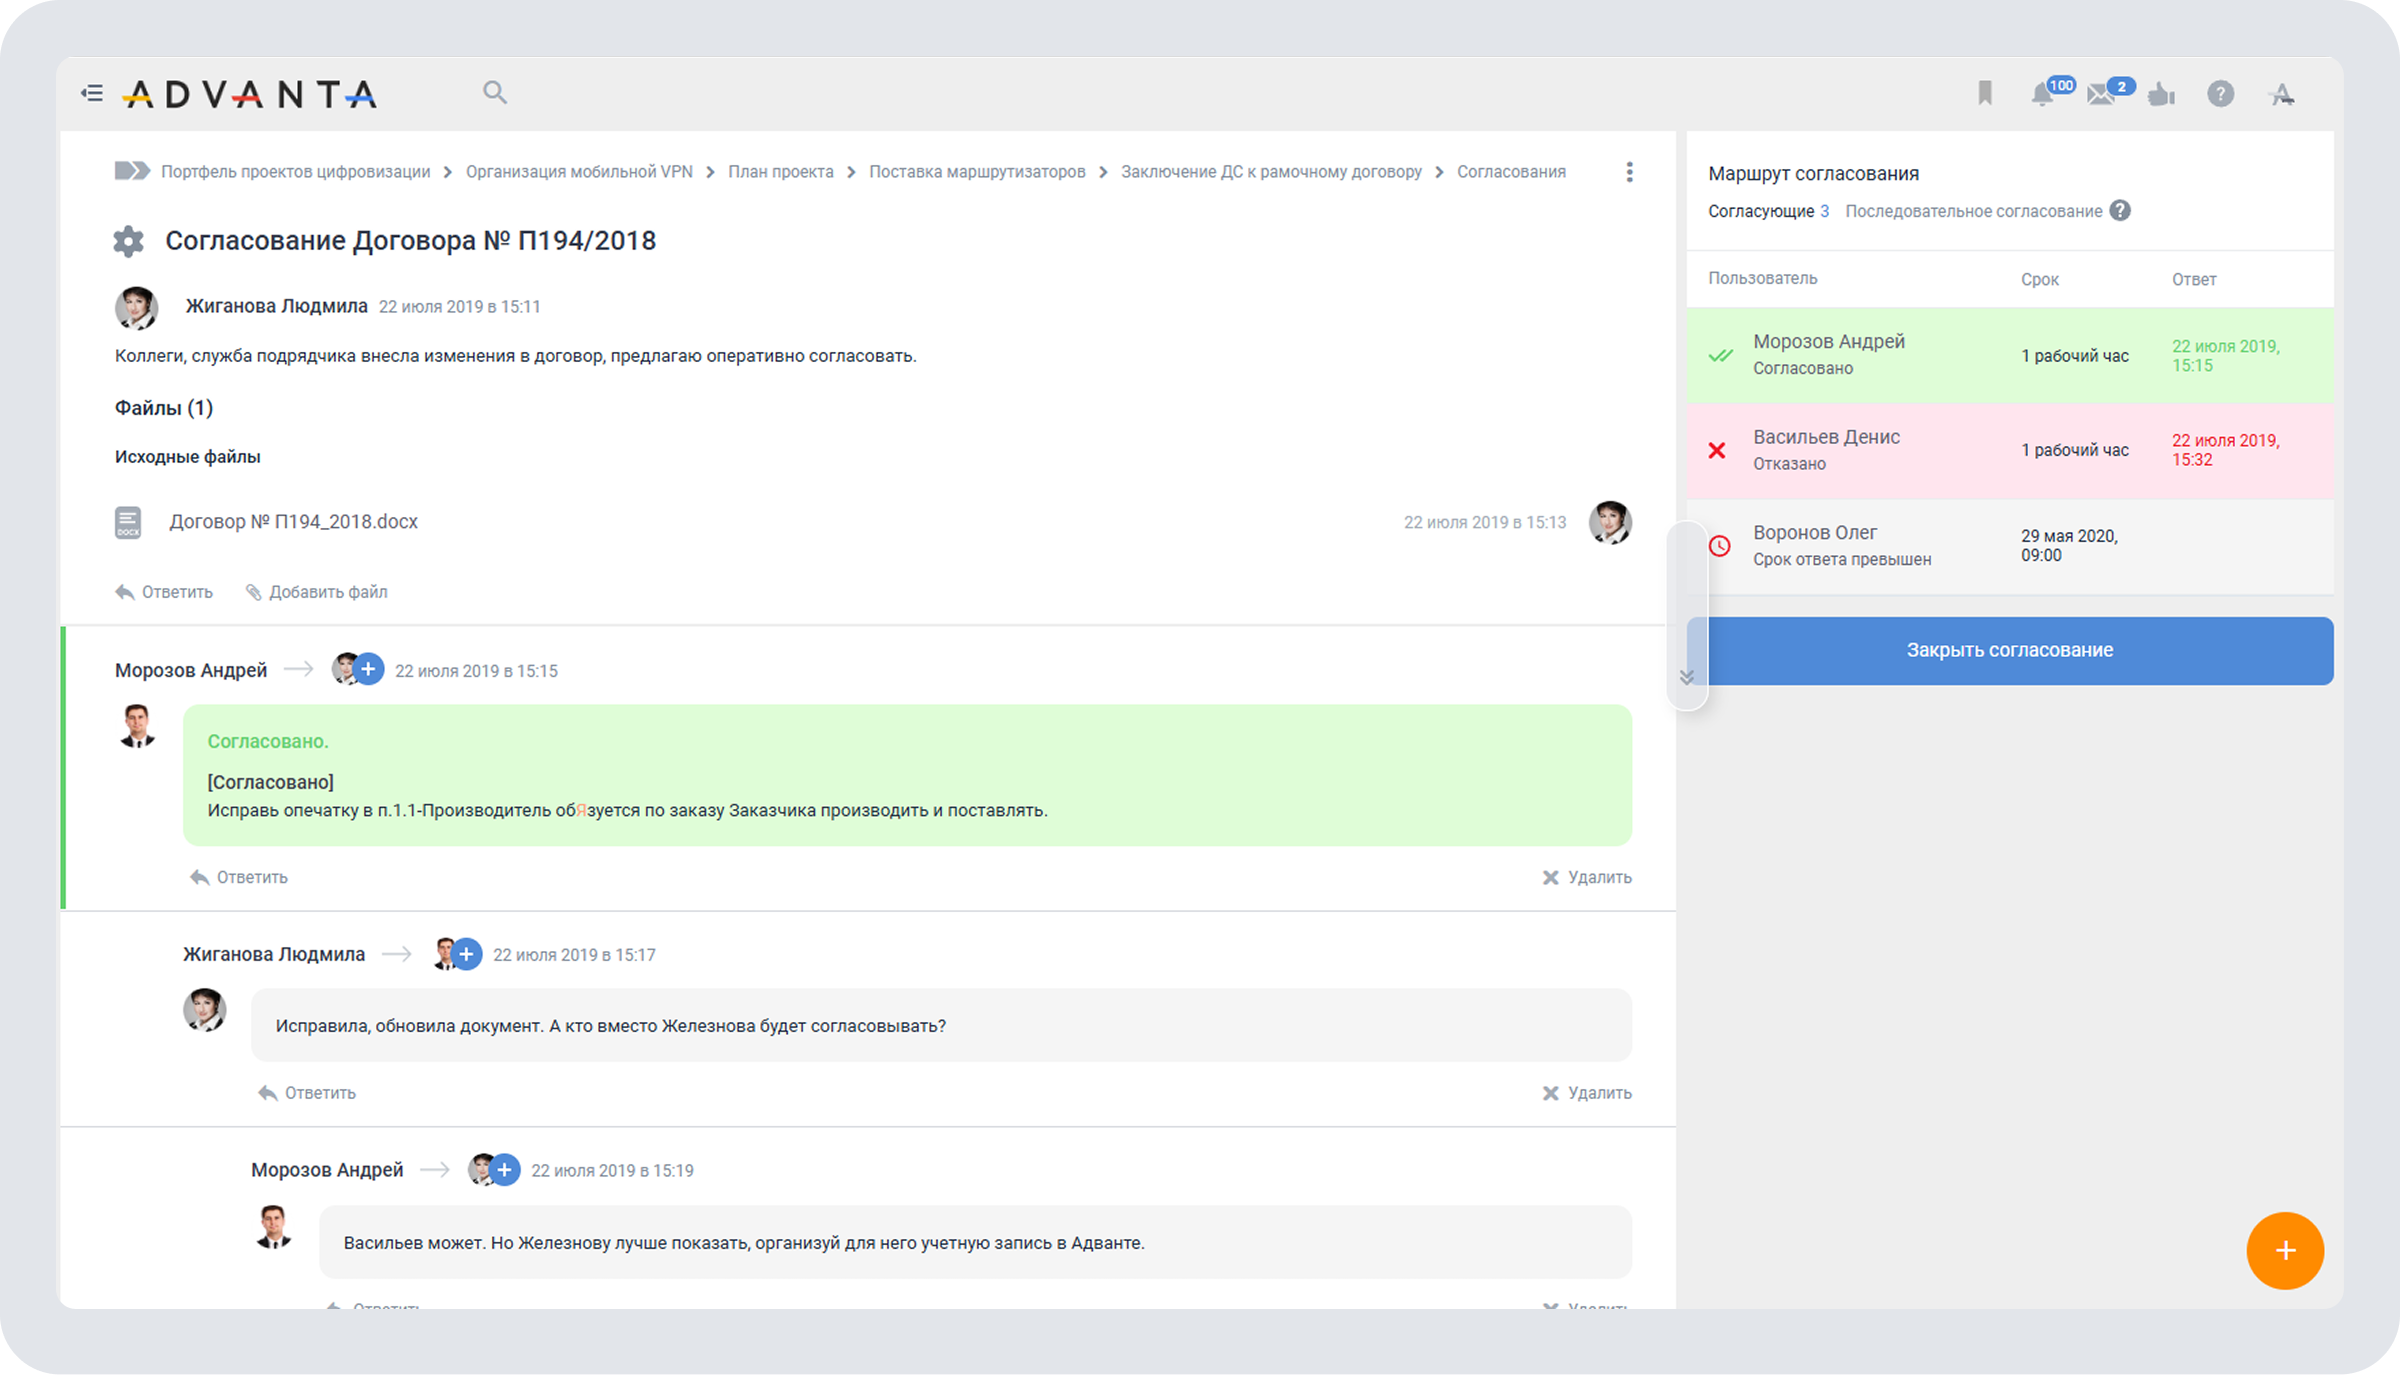Open the help question mark icon
This screenshot has width=2400, height=1375.
point(2220,94)
